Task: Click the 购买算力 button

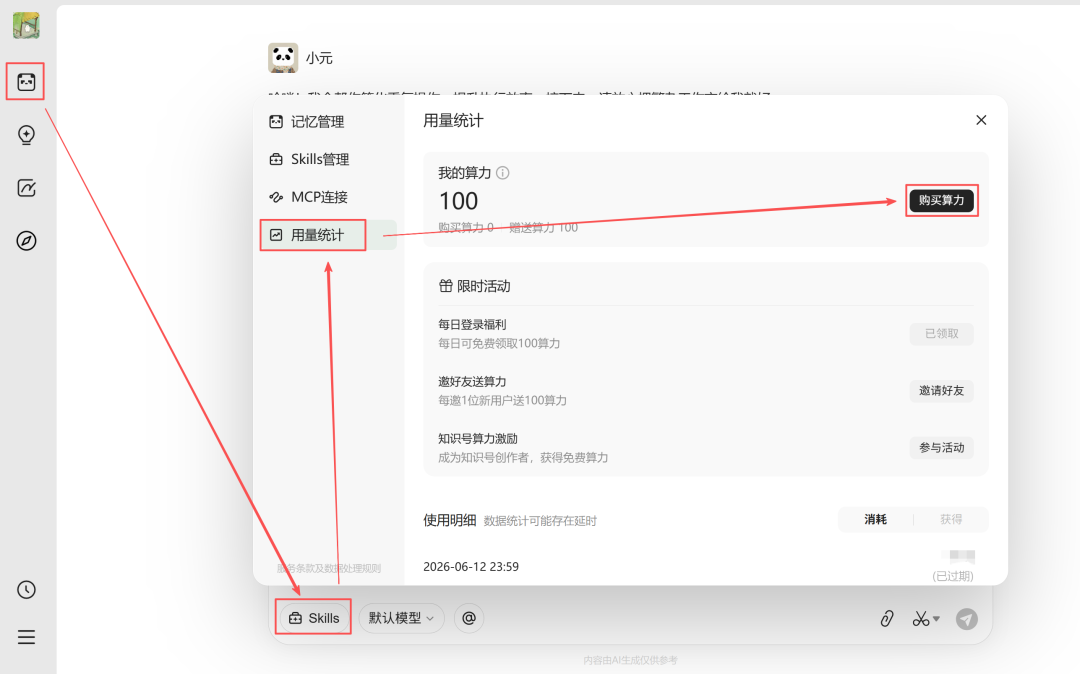Action: pos(942,200)
